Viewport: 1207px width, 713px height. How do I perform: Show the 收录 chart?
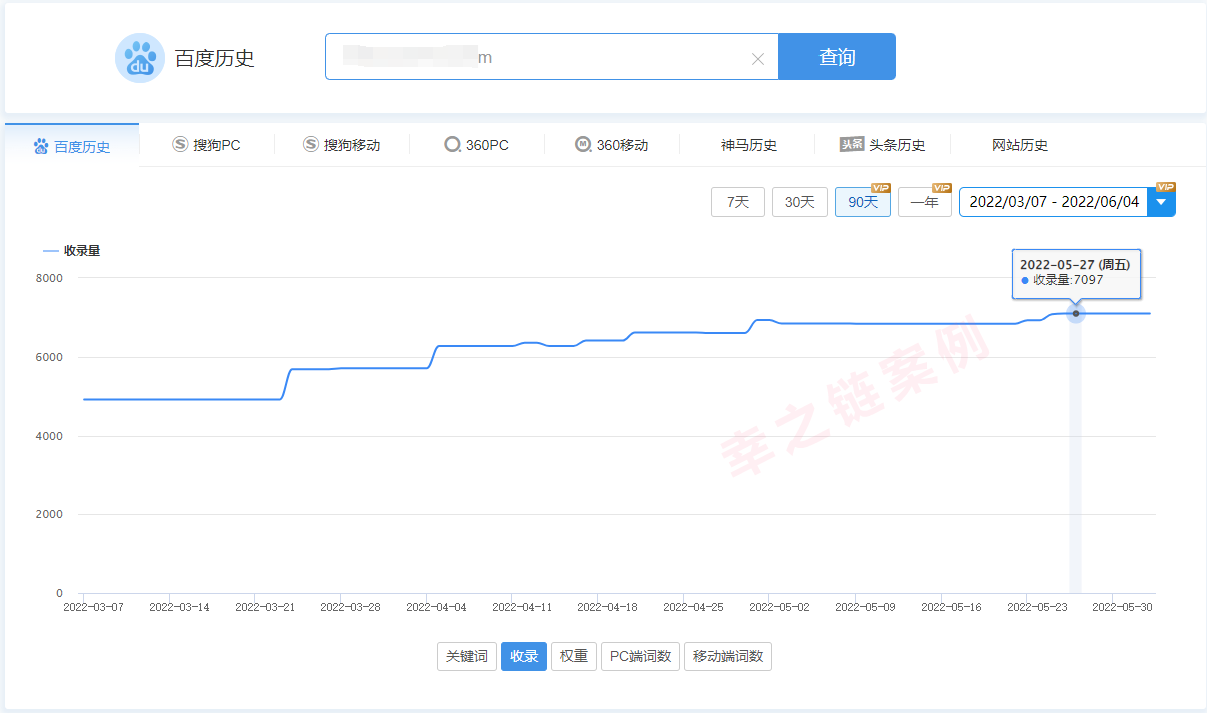(x=524, y=656)
